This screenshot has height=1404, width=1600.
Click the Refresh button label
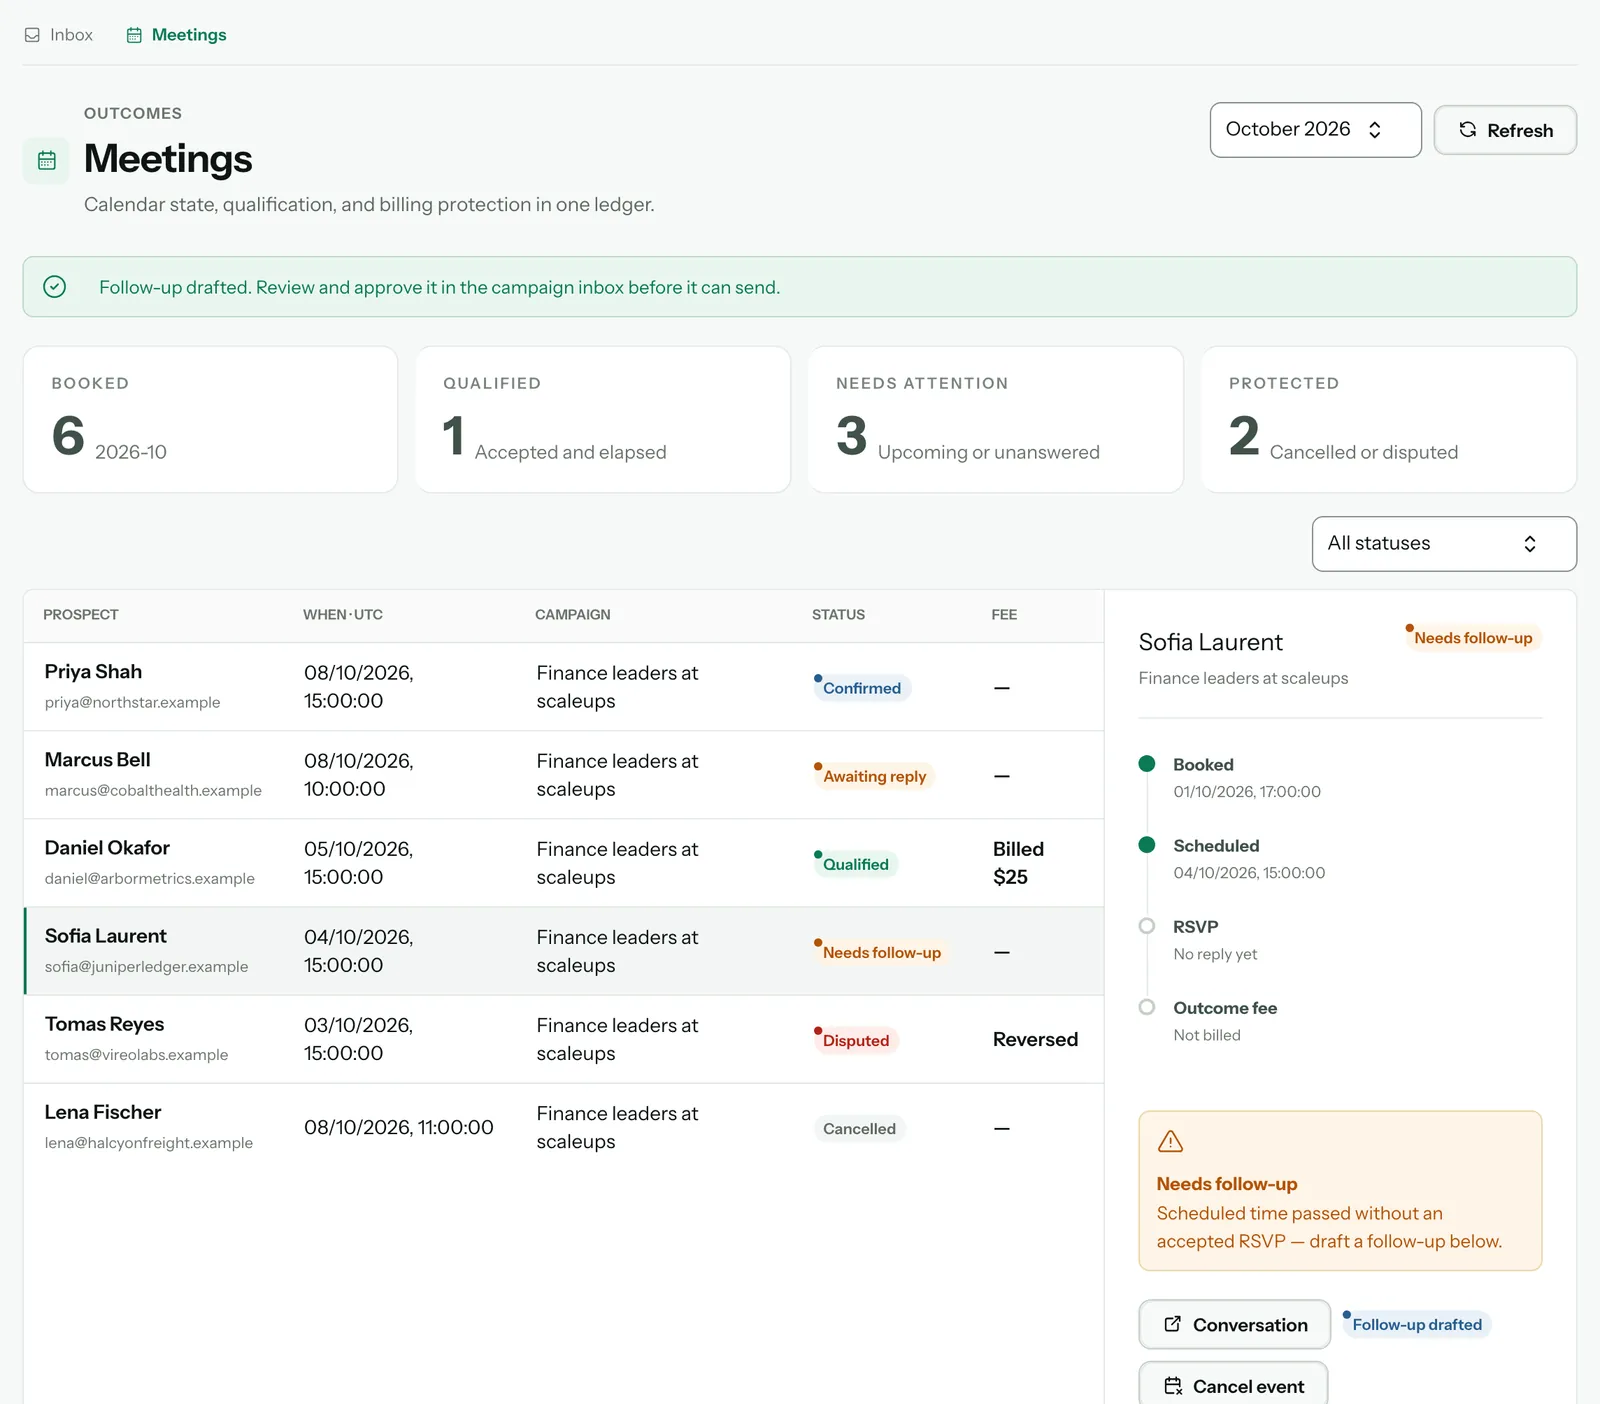click(1520, 131)
